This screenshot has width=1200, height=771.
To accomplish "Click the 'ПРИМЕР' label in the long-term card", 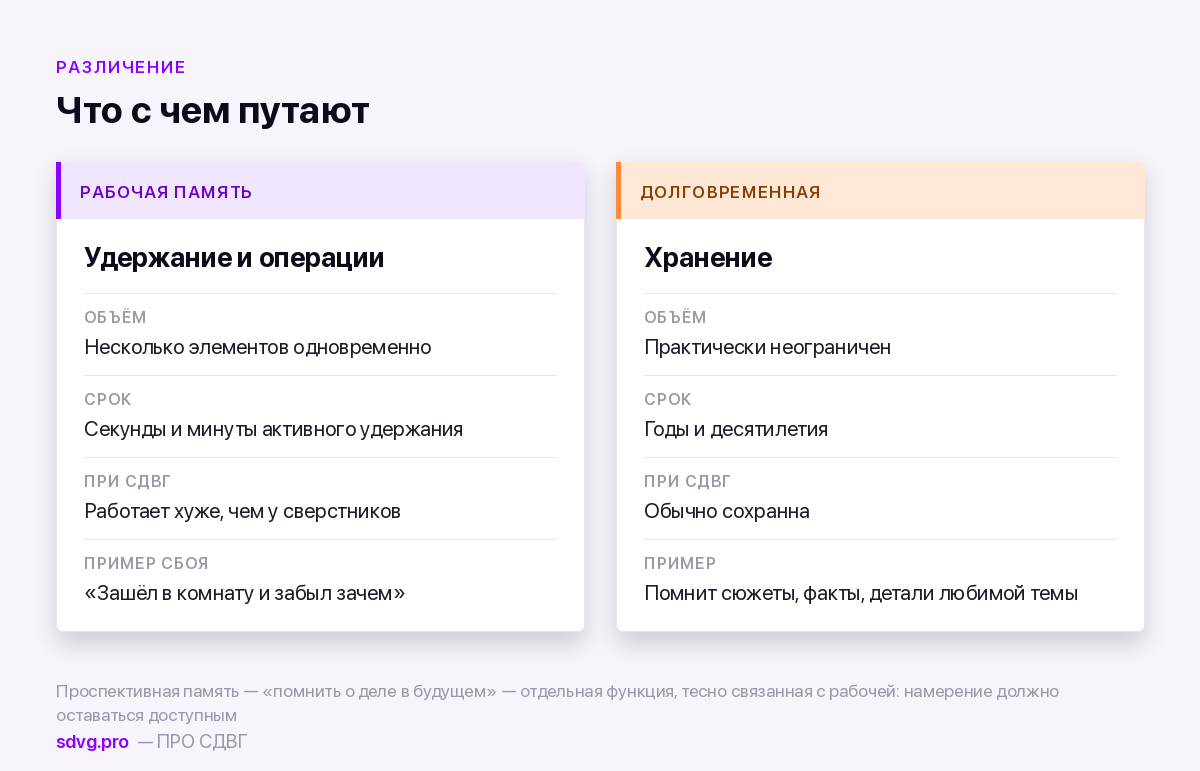I will click(x=680, y=564).
